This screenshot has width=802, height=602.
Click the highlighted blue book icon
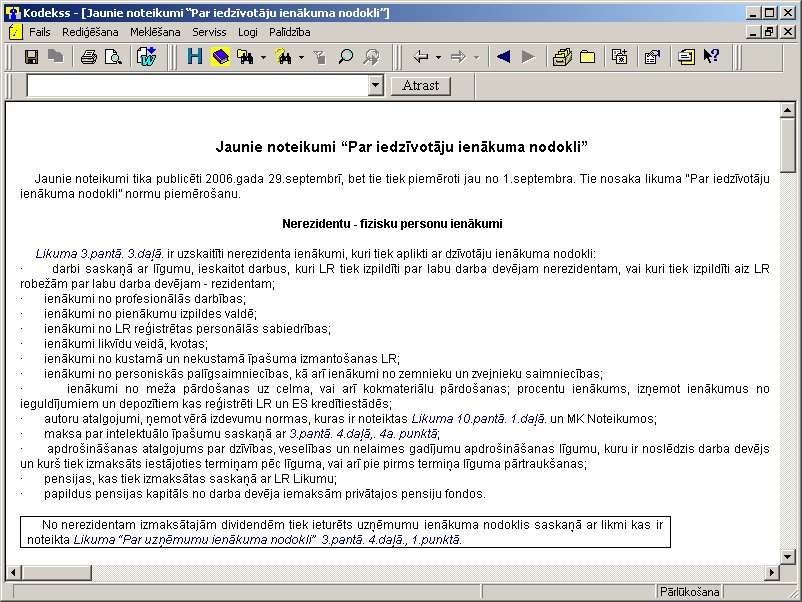click(x=220, y=56)
